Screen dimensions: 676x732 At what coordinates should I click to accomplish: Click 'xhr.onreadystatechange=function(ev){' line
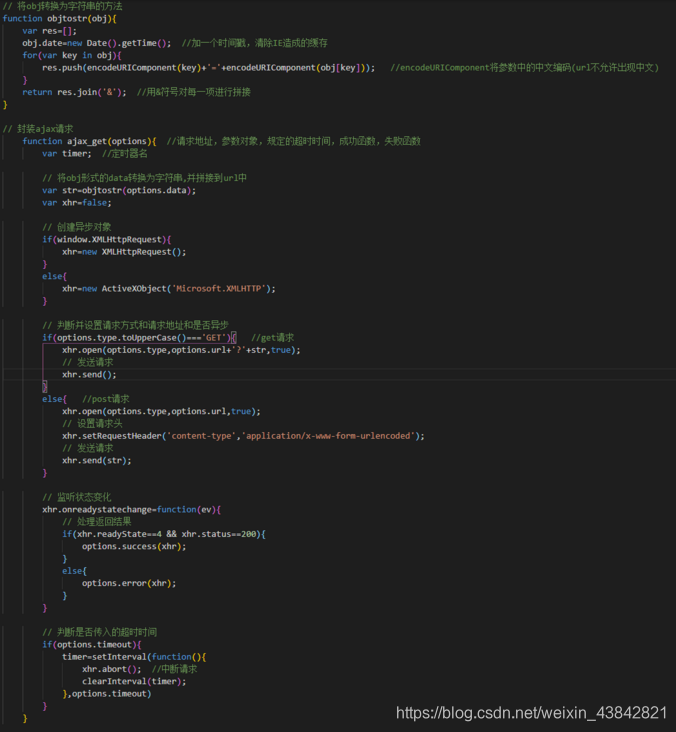(132, 509)
